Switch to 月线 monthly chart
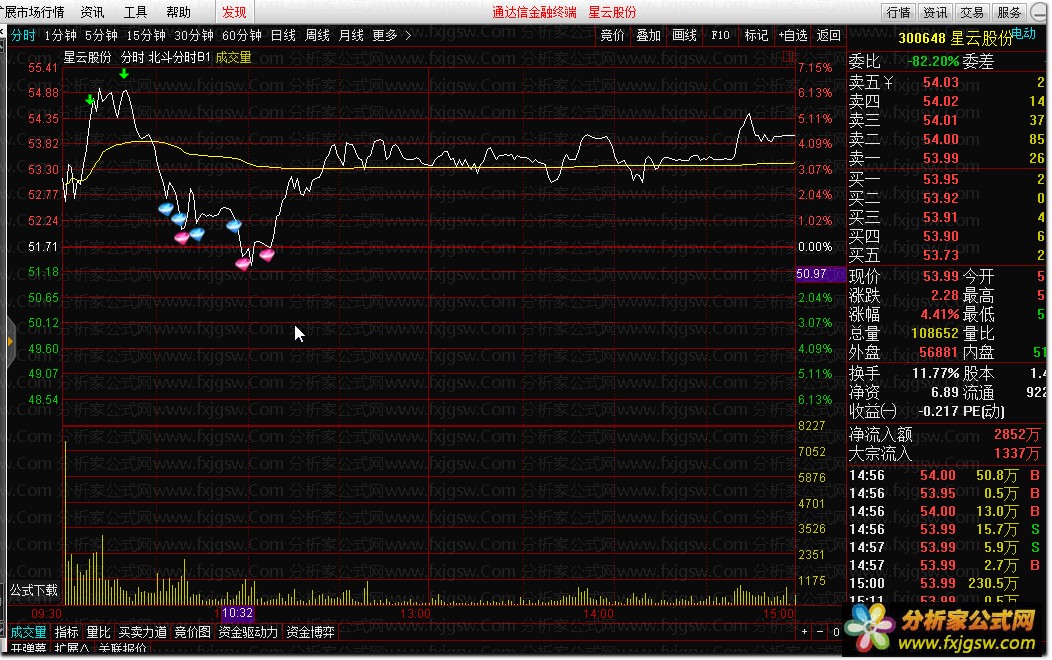1052x660 pixels. point(351,36)
